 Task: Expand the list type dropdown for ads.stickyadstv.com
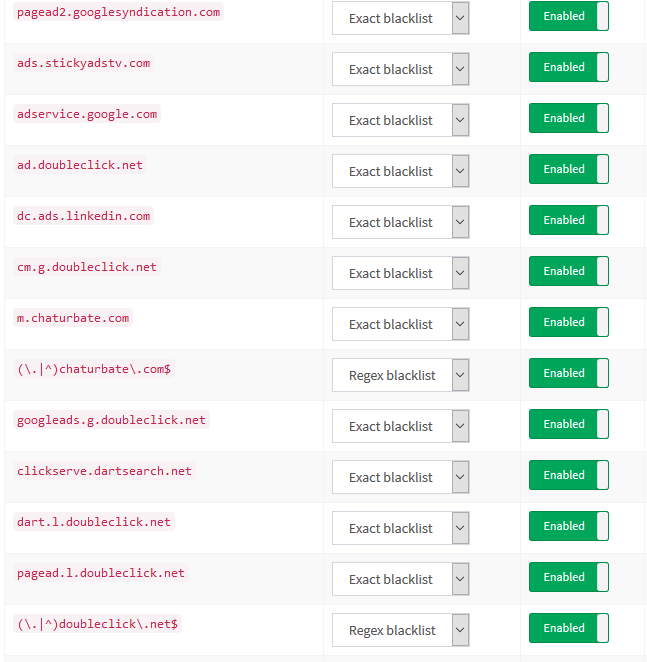[400, 69]
